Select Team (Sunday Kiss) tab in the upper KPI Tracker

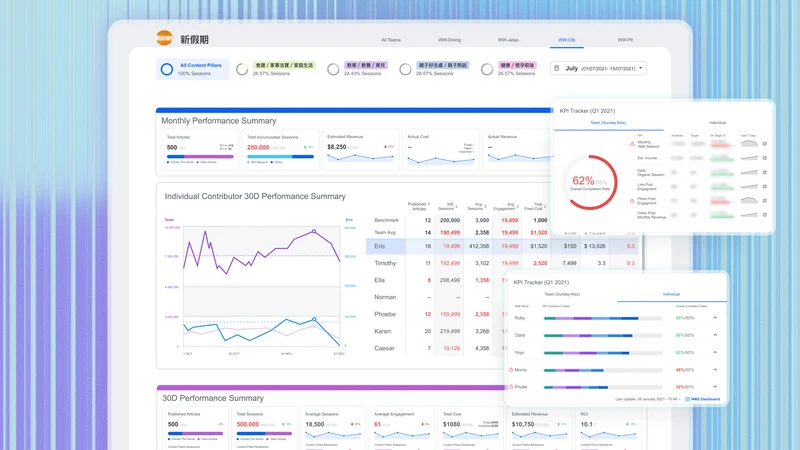click(x=608, y=122)
